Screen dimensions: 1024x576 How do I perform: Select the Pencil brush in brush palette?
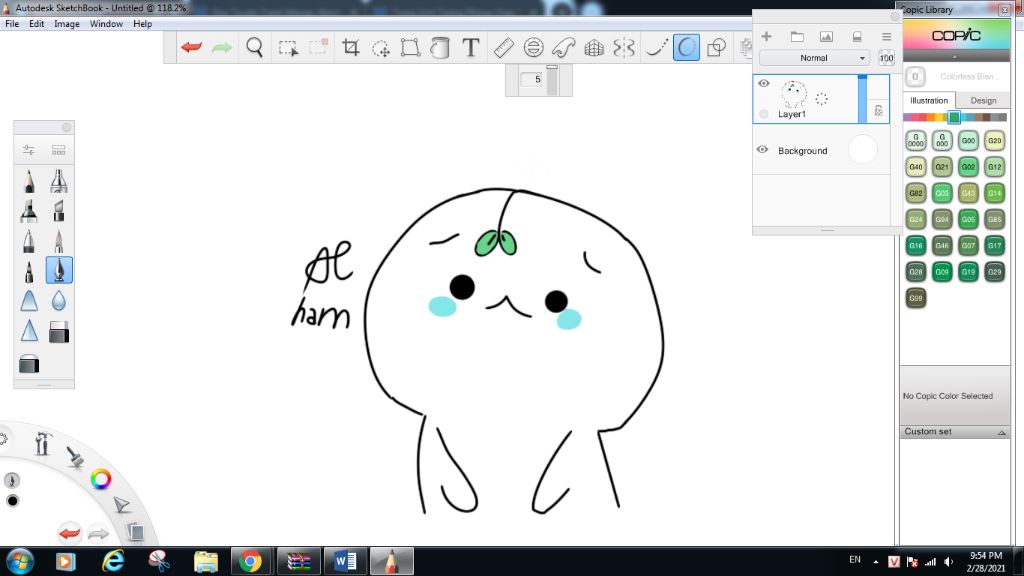(x=29, y=181)
